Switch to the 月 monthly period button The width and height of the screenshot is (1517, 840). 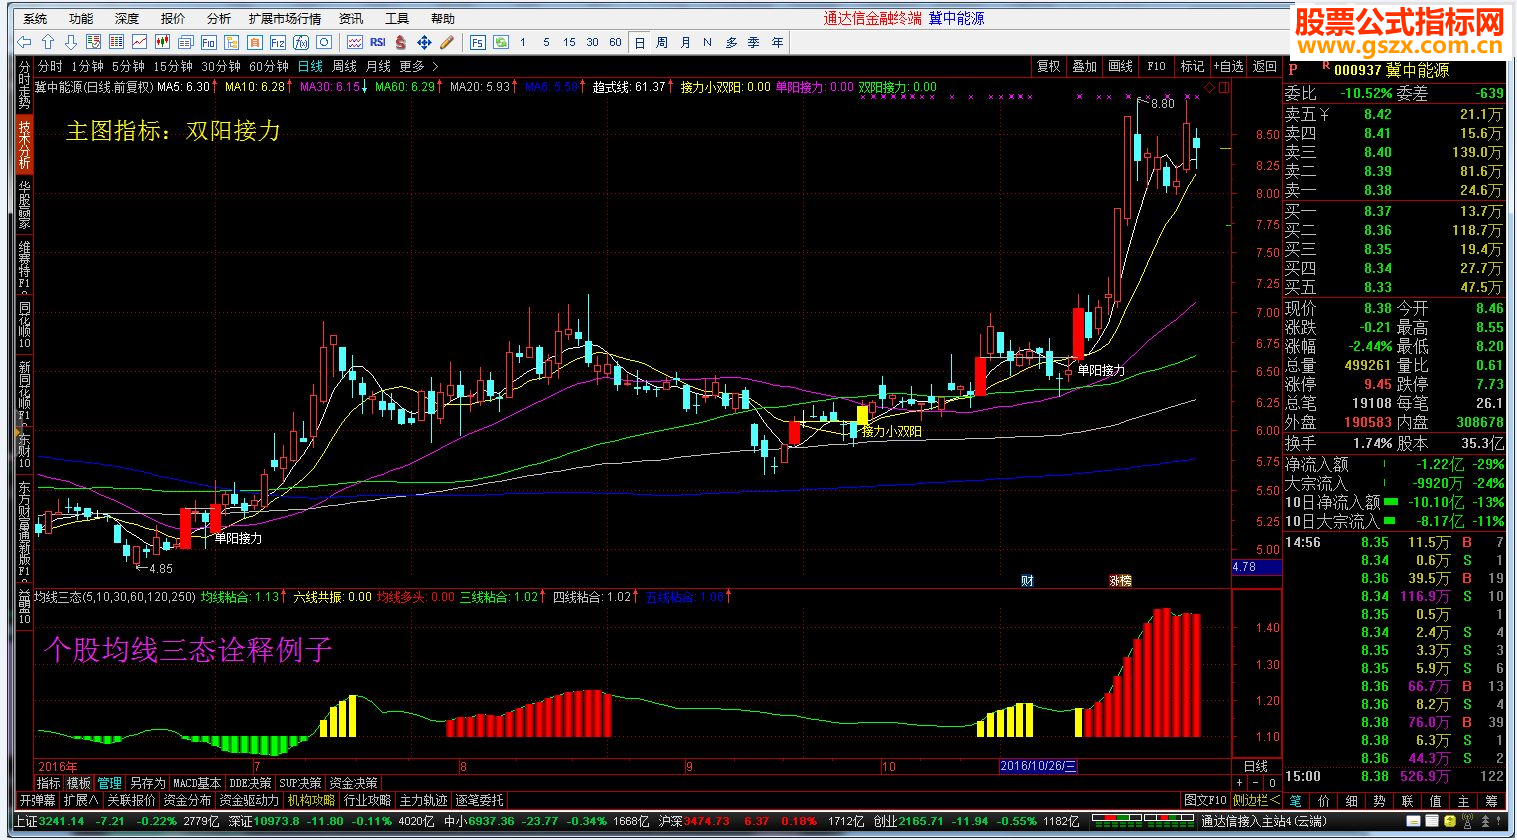point(685,42)
